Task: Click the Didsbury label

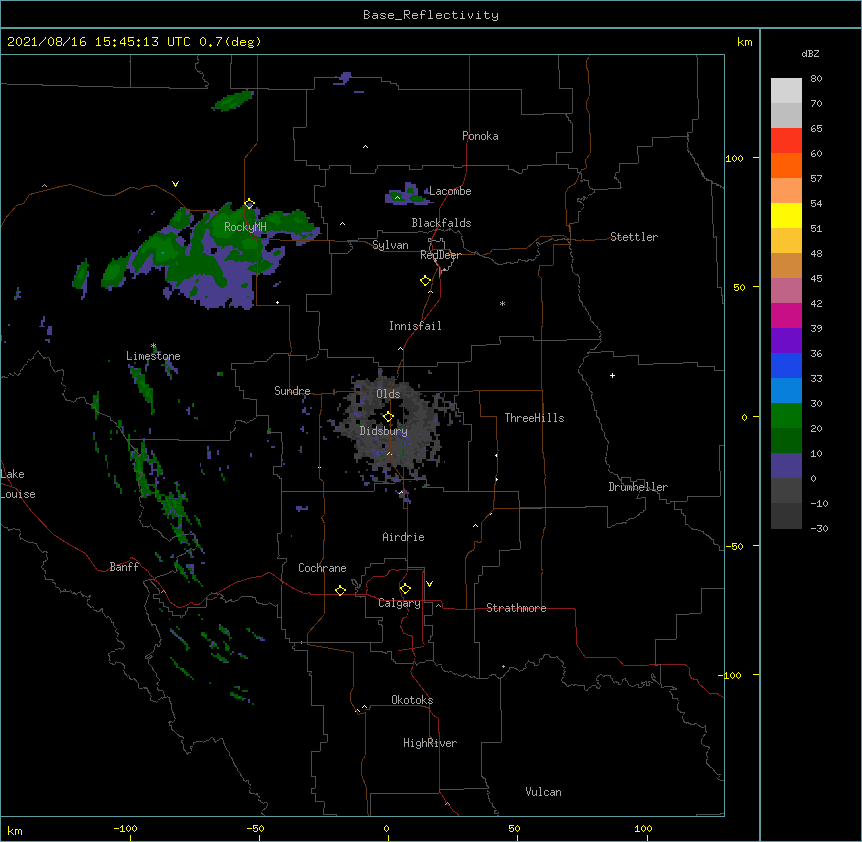Action: coord(384,431)
